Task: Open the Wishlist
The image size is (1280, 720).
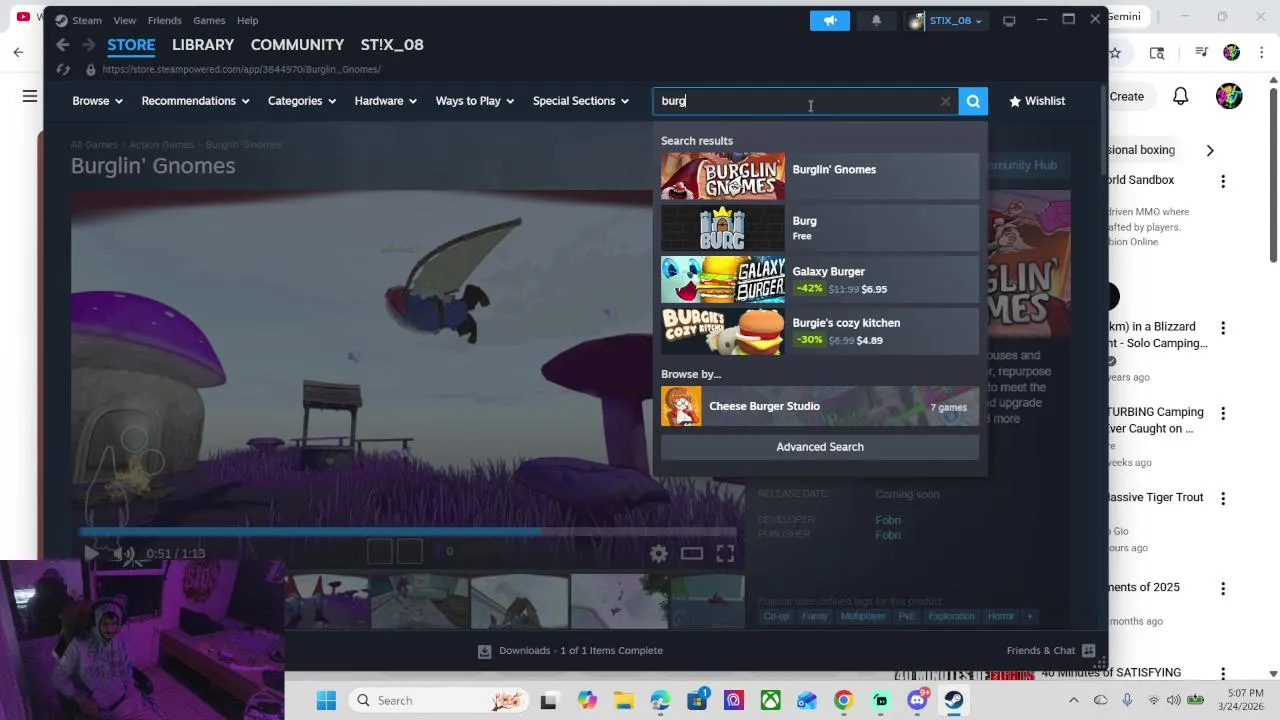Action: tap(1037, 101)
